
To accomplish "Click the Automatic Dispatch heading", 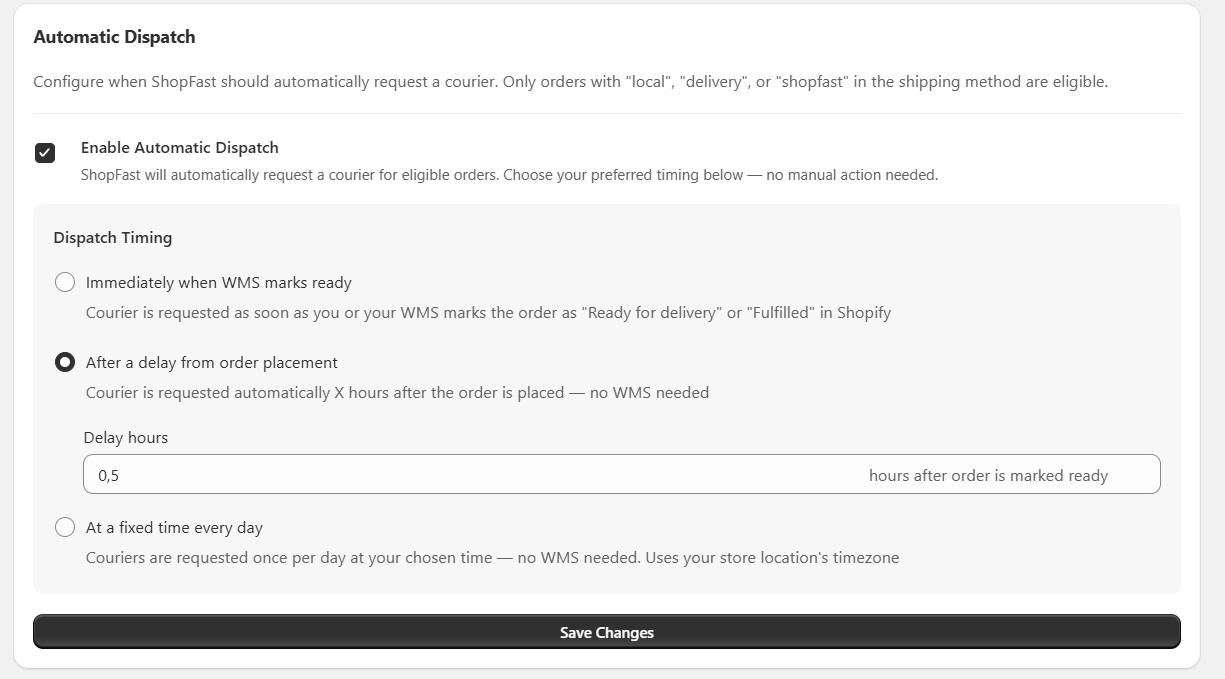I will coord(114,36).
